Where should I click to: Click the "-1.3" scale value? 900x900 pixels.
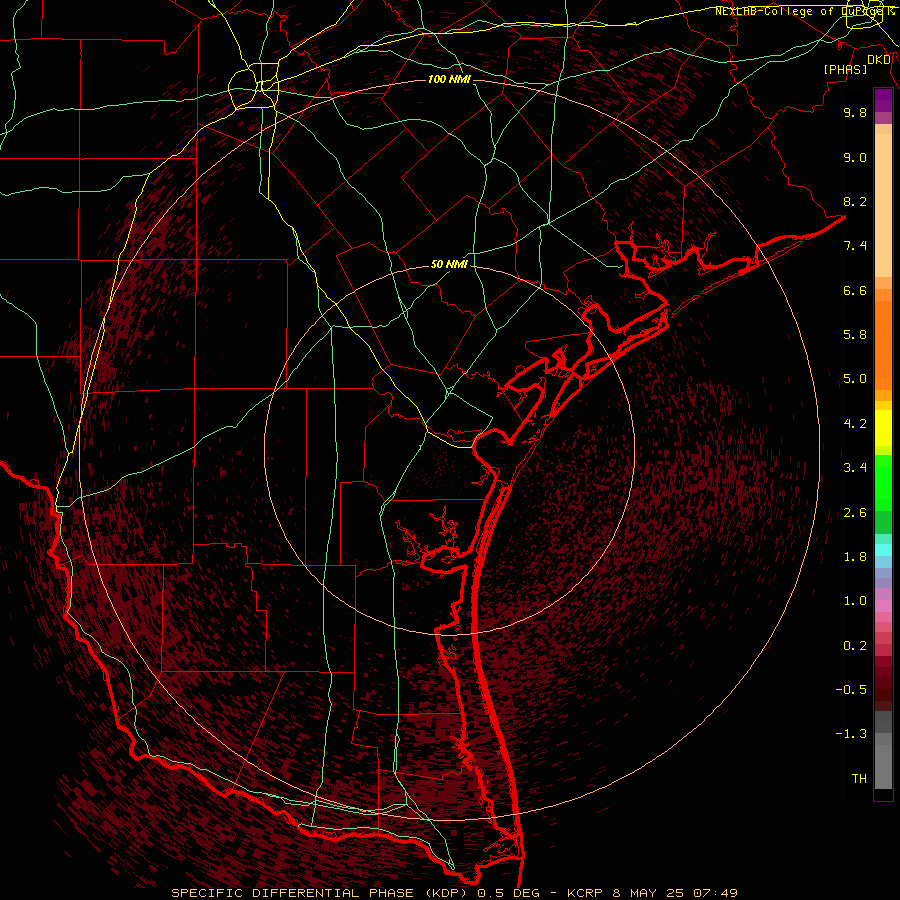[851, 734]
